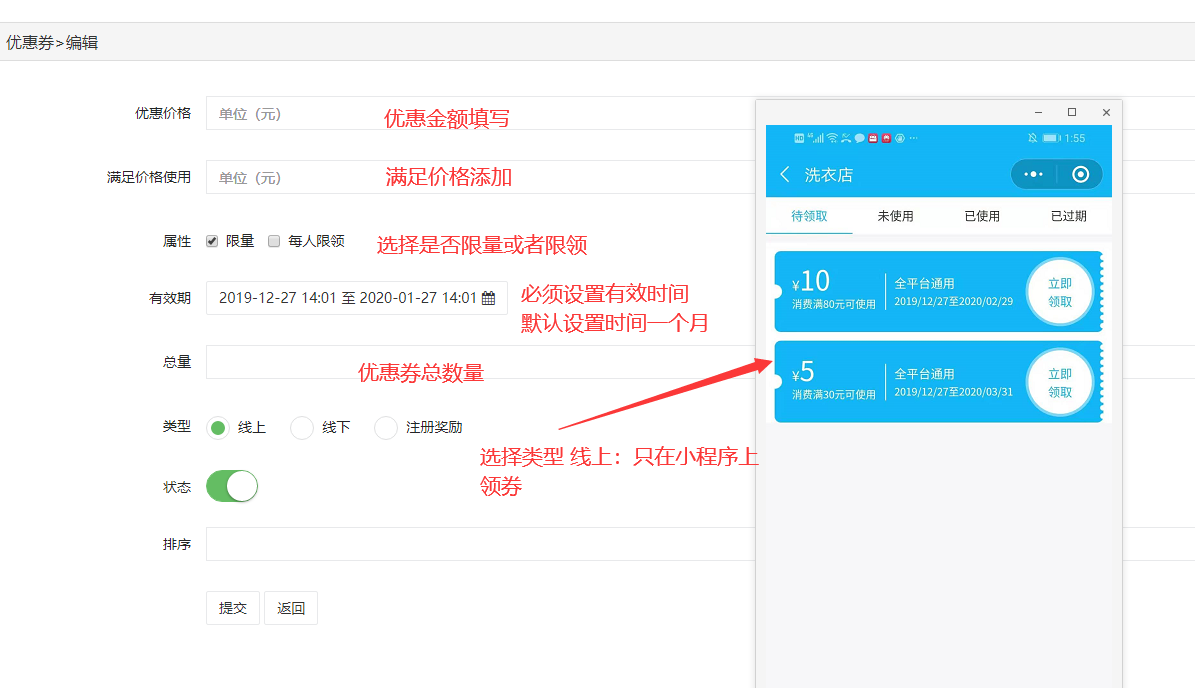Click the 属性 field label
Screen dimensions: 1195x688
(x=177, y=241)
